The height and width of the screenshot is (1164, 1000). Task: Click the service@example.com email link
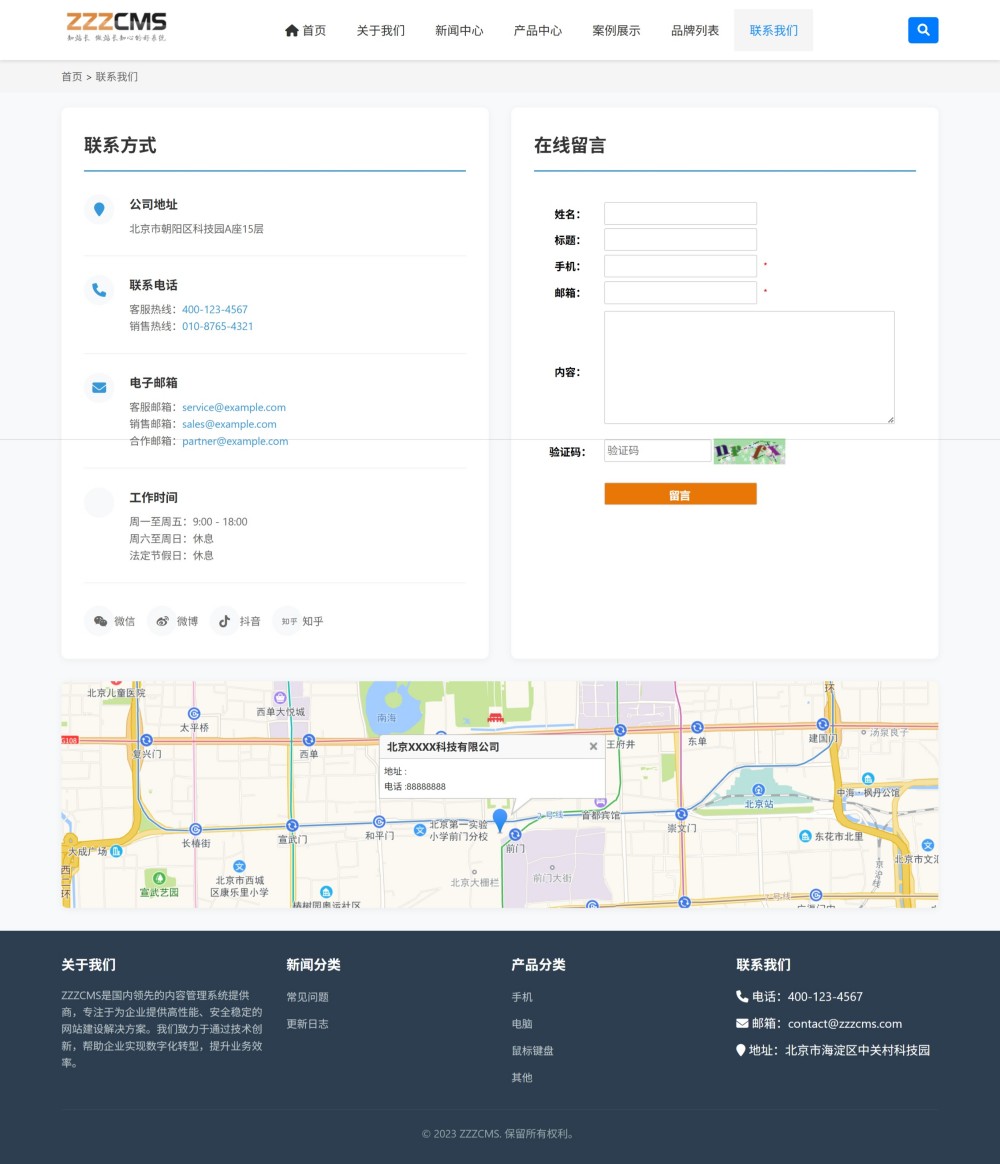click(234, 407)
